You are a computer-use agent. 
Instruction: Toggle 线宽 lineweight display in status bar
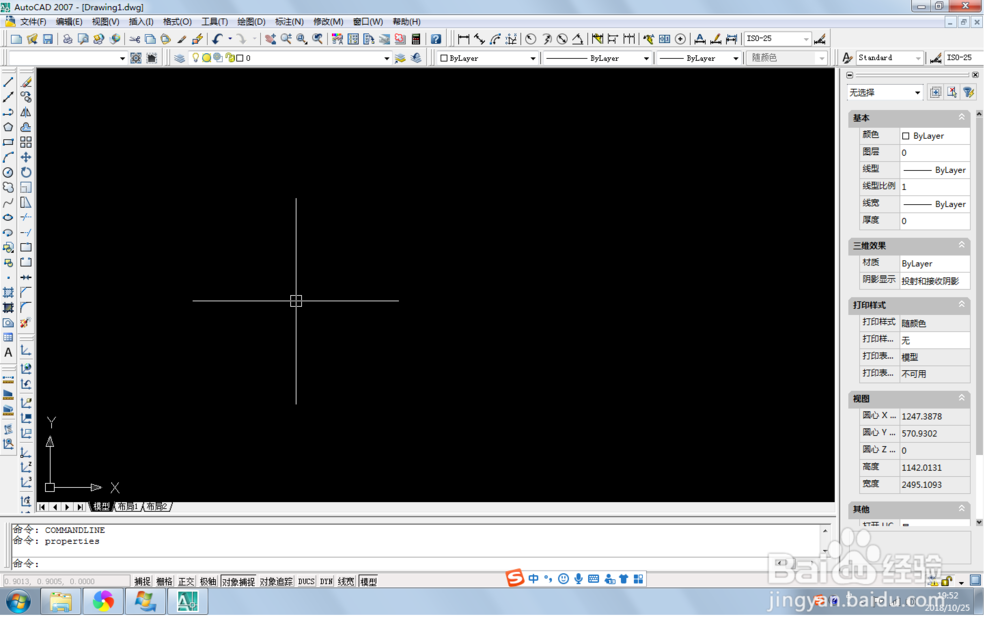point(346,582)
